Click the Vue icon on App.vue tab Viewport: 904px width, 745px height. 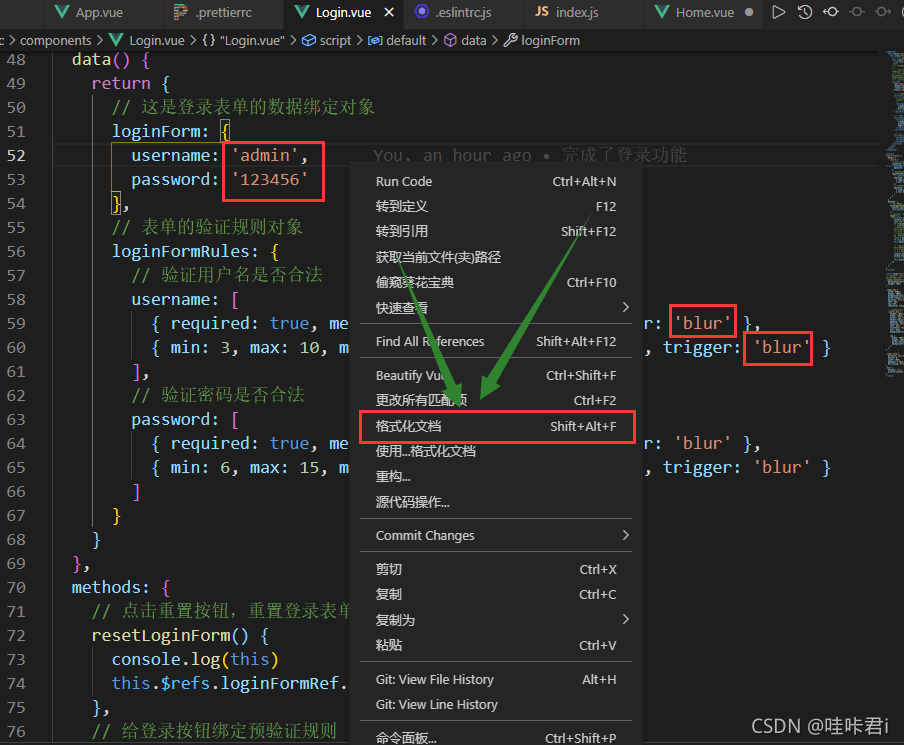click(62, 12)
